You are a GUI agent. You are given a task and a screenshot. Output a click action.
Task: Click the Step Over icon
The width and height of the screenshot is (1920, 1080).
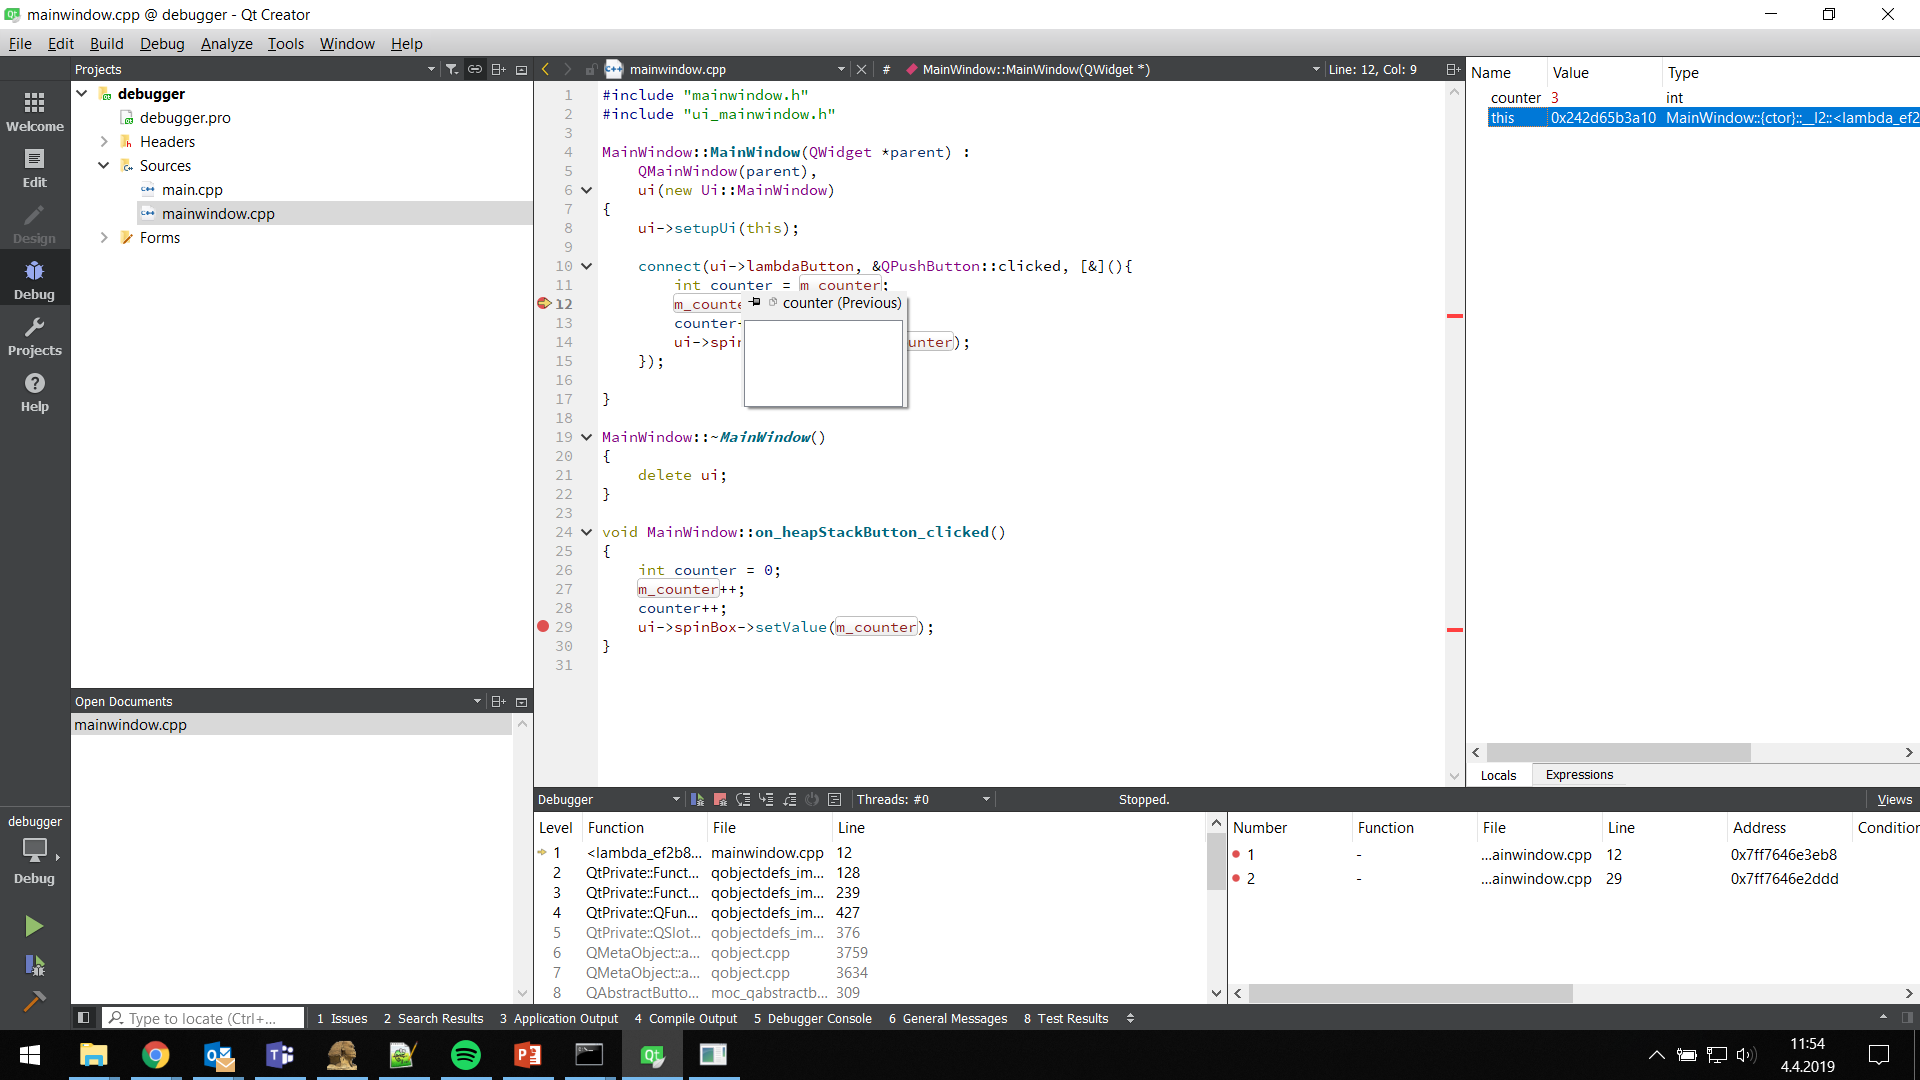pos(743,800)
